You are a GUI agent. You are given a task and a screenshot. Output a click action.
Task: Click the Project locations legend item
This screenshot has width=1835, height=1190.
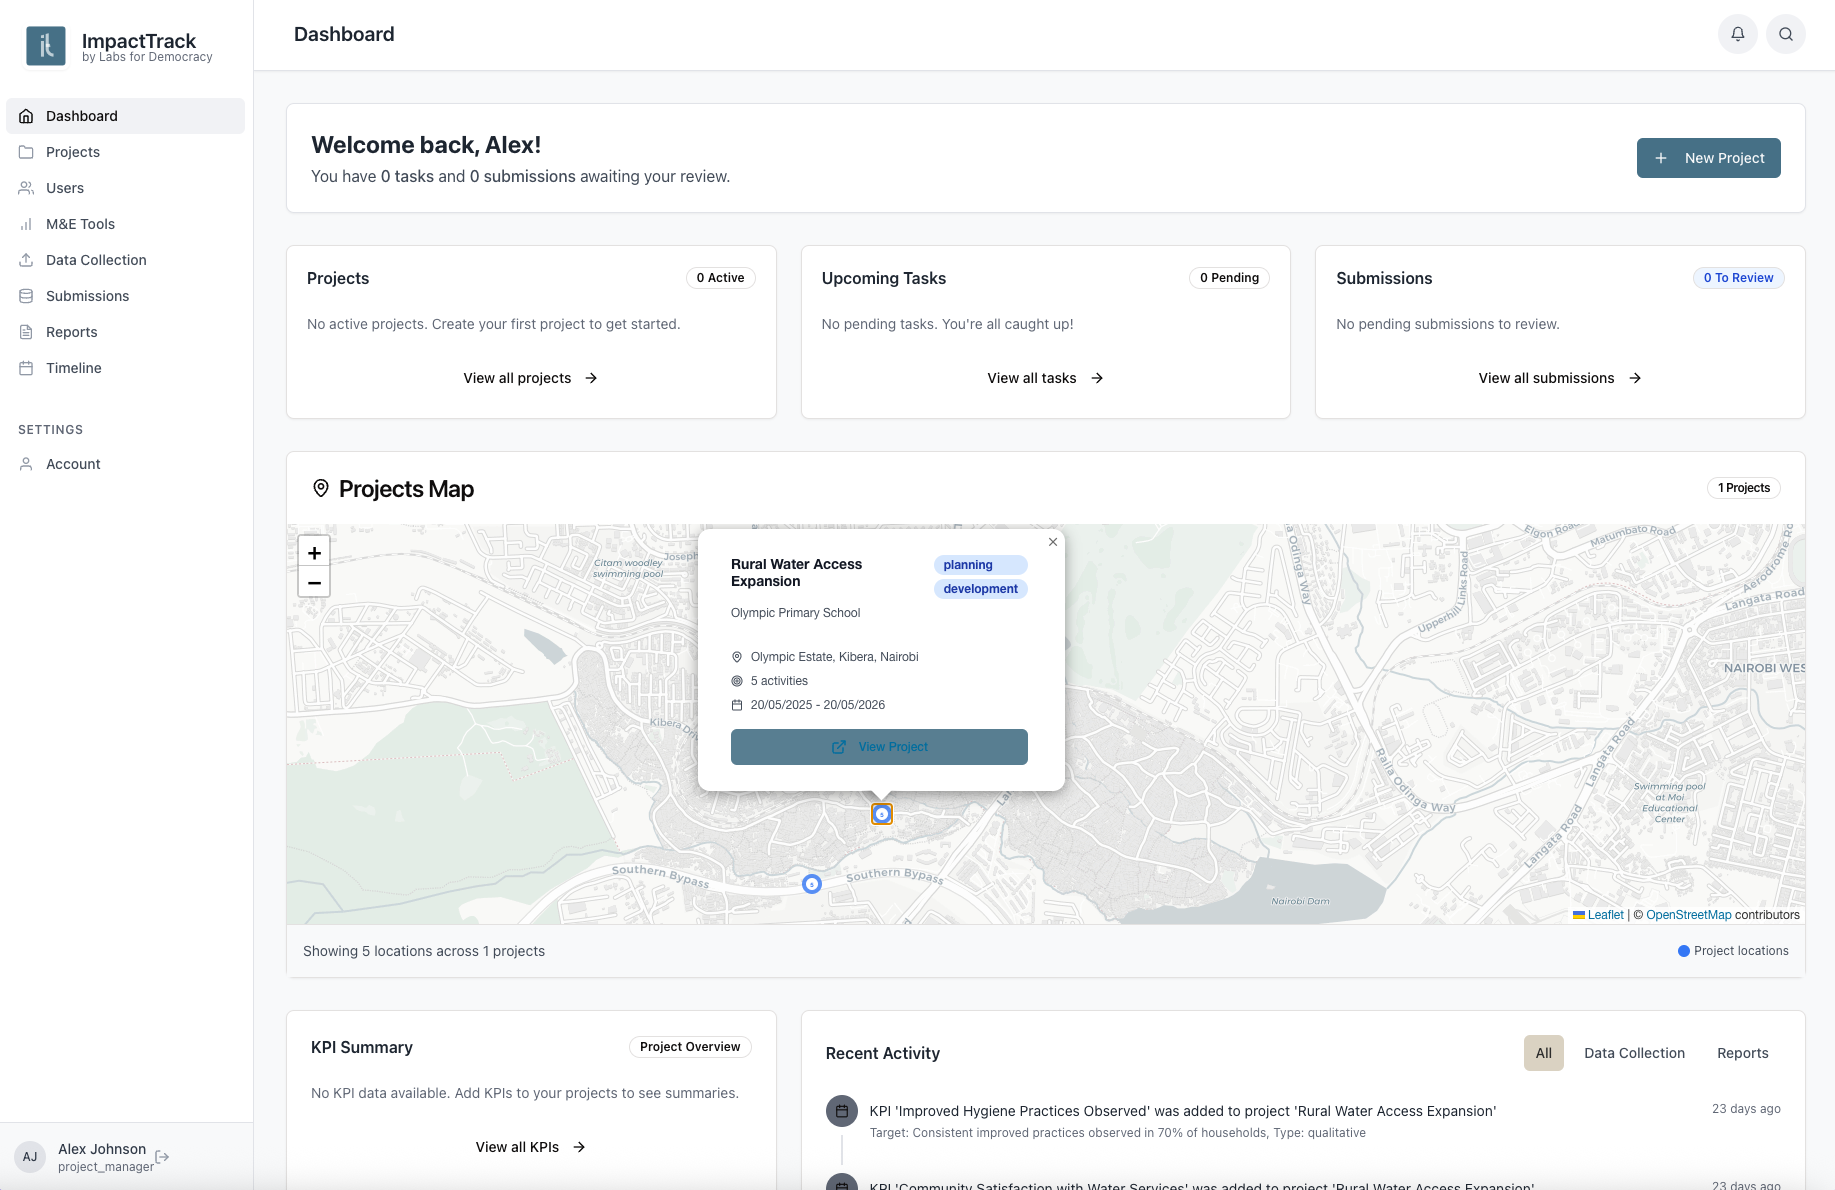pyautogui.click(x=1733, y=951)
